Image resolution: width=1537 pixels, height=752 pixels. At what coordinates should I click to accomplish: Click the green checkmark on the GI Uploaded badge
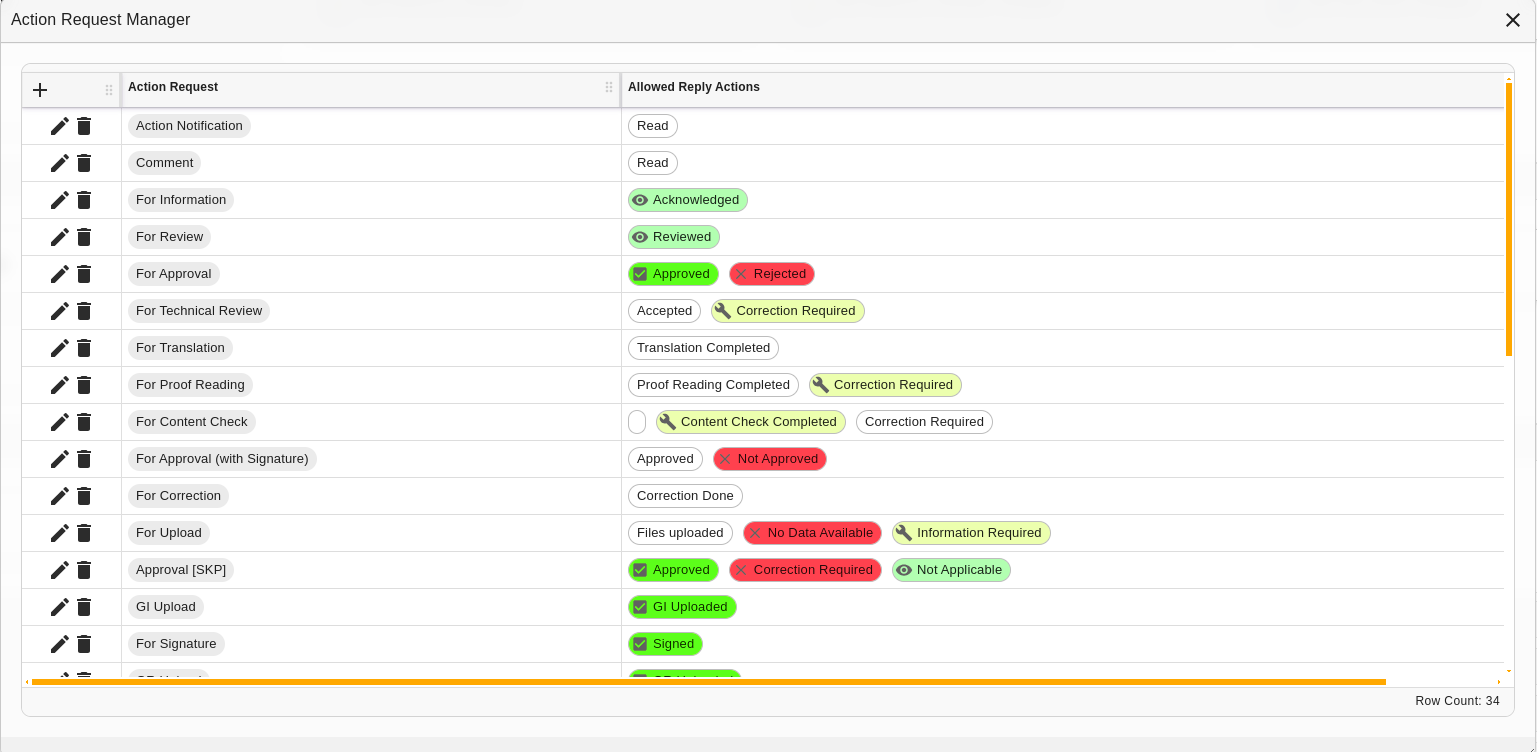tap(640, 607)
